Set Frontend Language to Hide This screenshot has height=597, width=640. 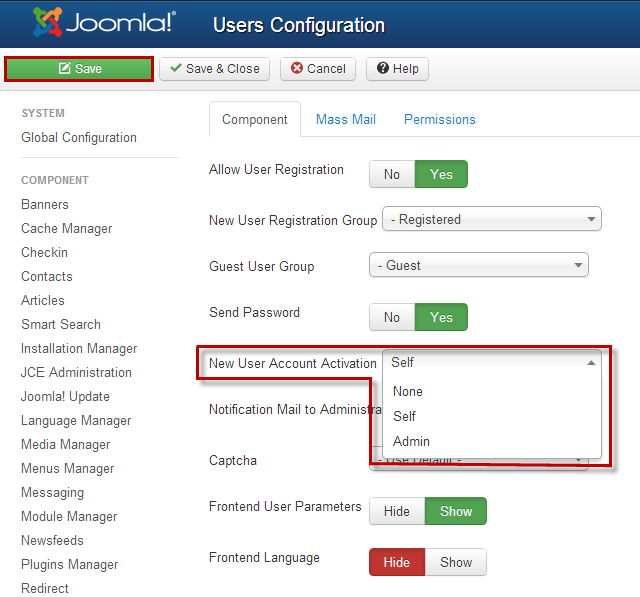tap(397, 562)
